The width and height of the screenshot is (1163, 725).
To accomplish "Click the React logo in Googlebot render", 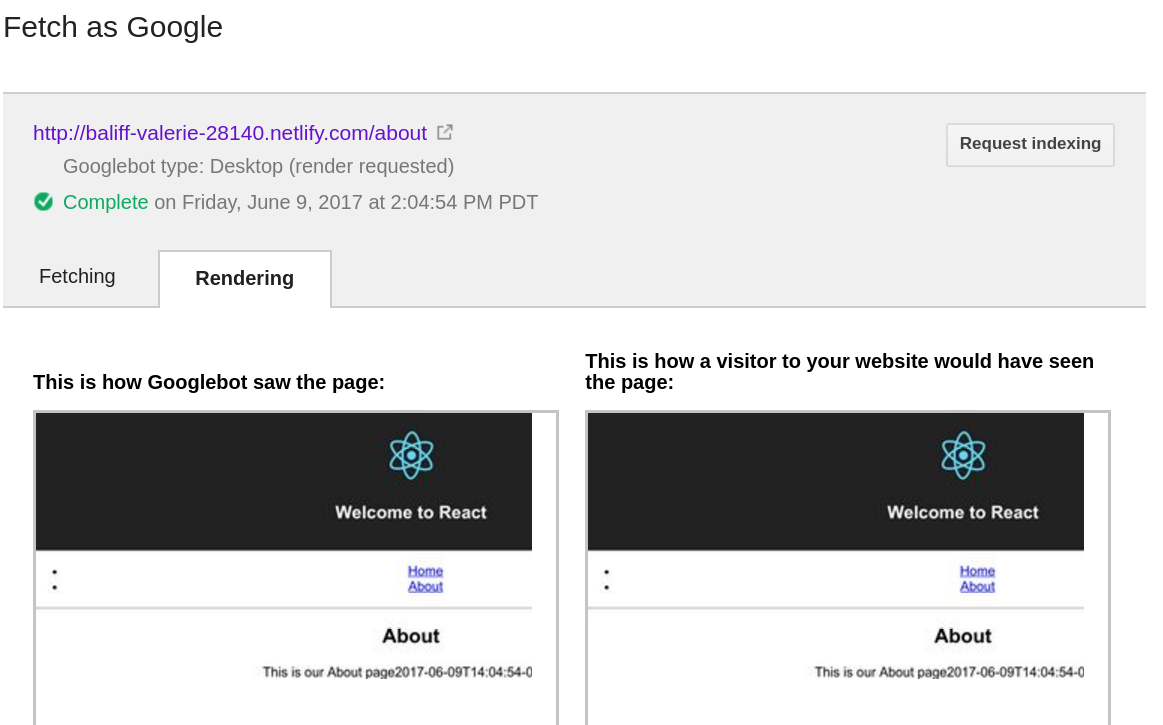I will pyautogui.click(x=412, y=456).
